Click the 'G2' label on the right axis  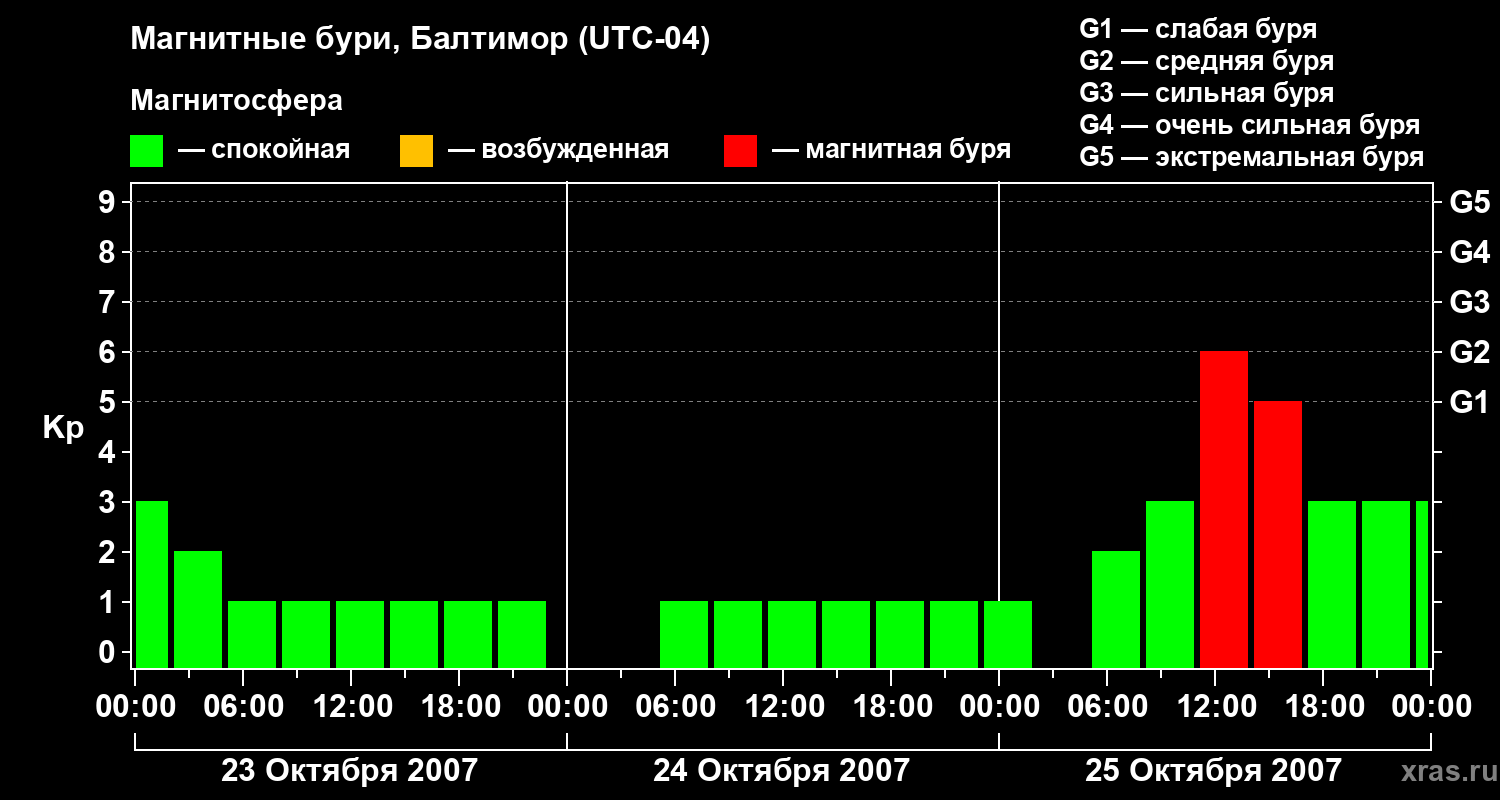point(1470,353)
